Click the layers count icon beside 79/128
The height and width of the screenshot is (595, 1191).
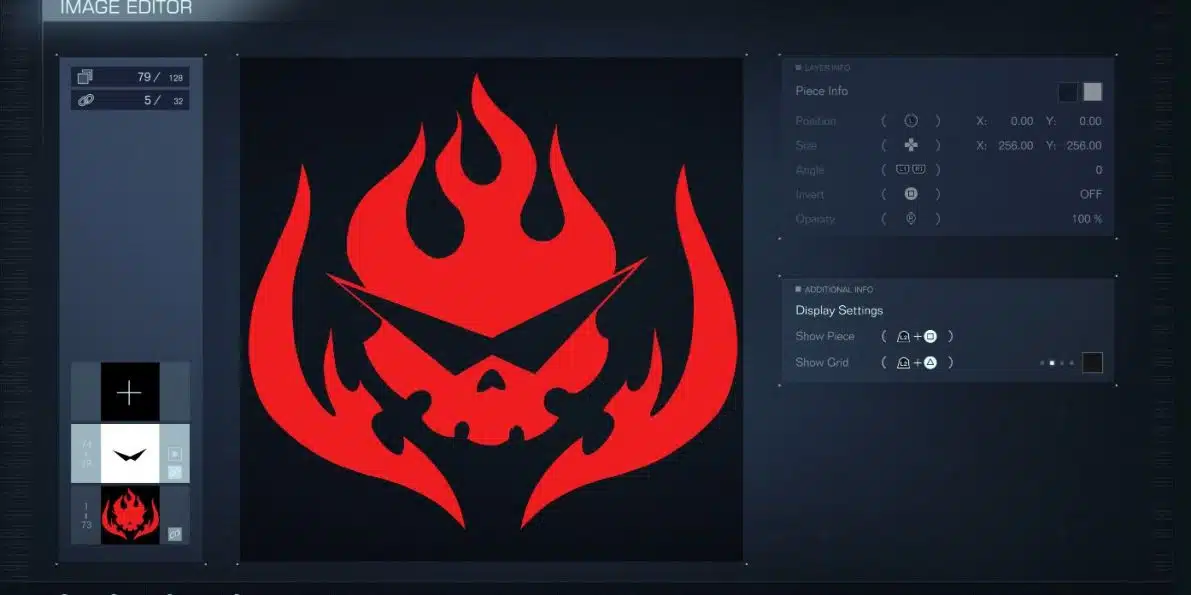(85, 77)
